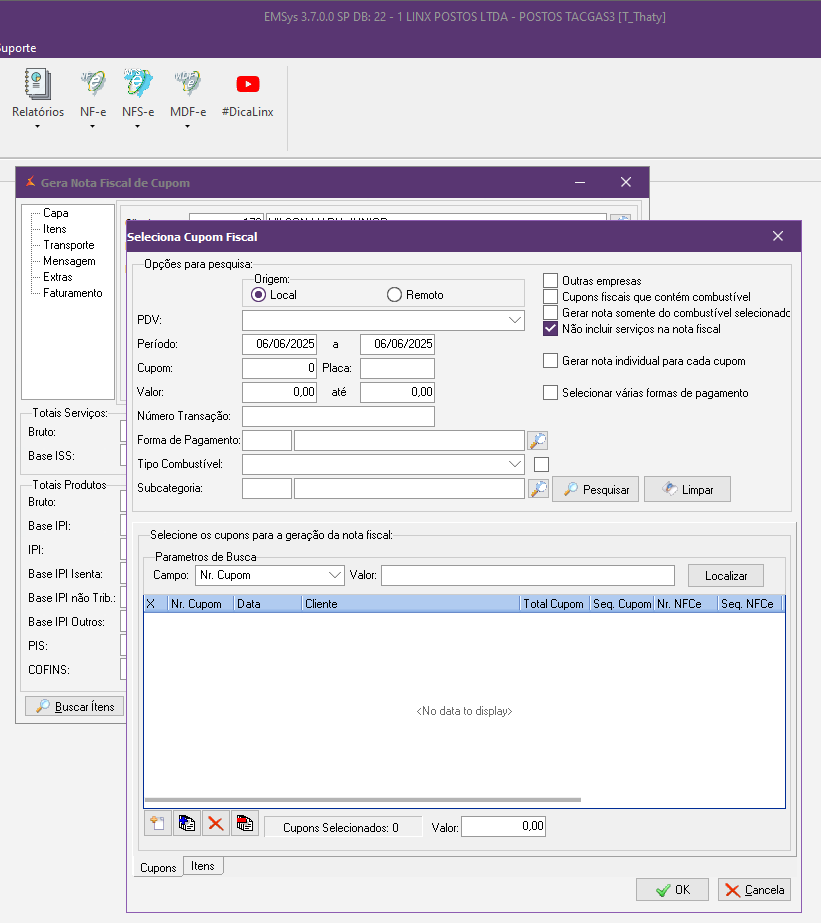Select the Remoto origin option
Viewport: 821px width, 923px height.
(x=394, y=295)
